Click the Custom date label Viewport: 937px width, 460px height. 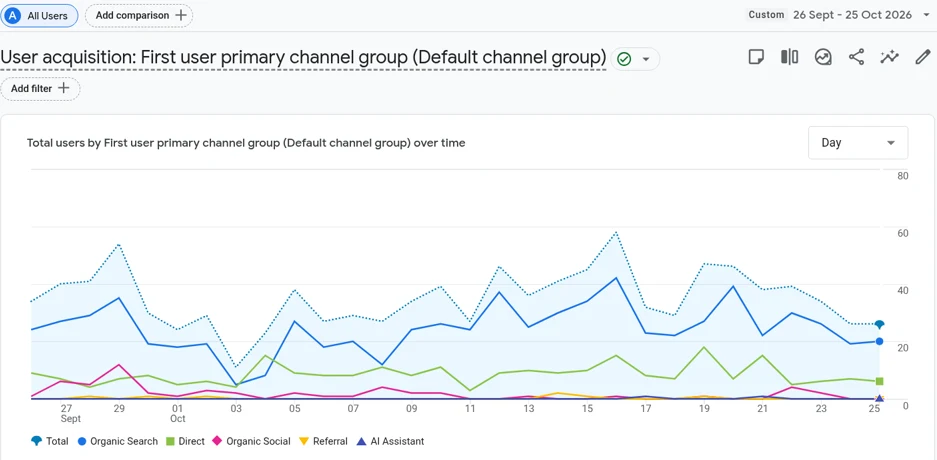tap(766, 15)
